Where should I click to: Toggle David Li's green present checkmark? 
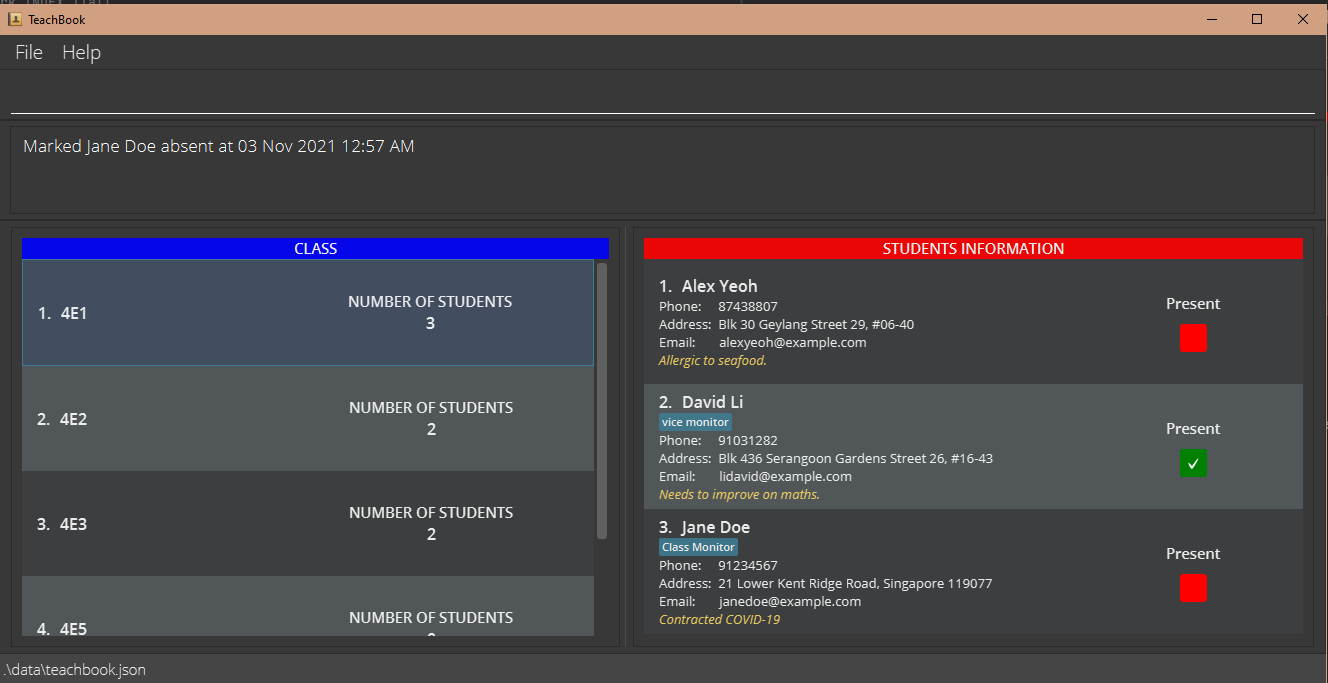click(1193, 463)
